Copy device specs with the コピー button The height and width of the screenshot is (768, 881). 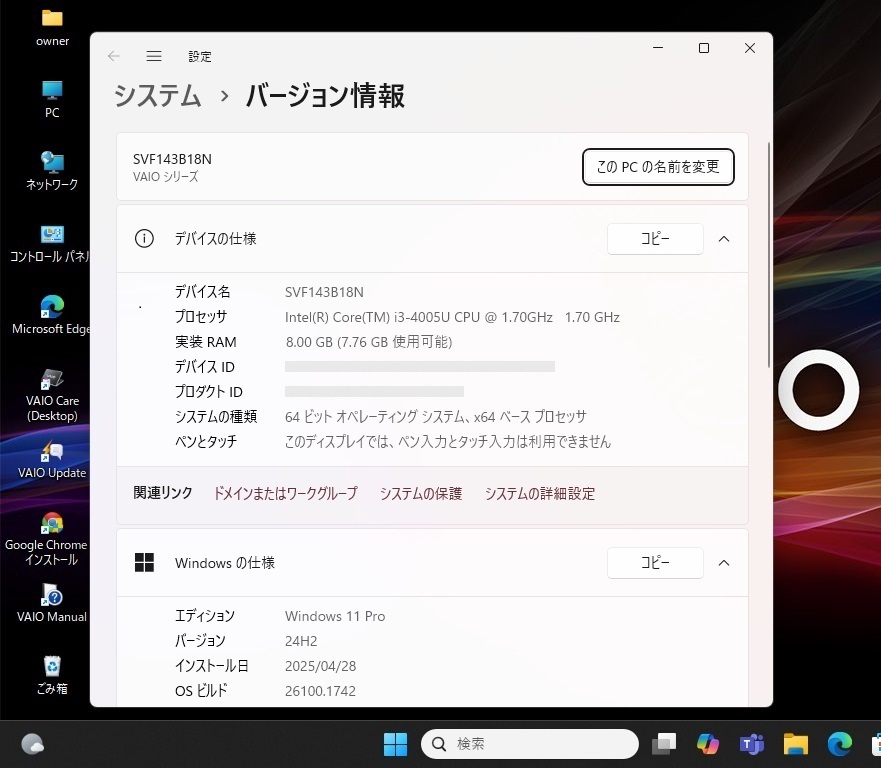pos(655,239)
